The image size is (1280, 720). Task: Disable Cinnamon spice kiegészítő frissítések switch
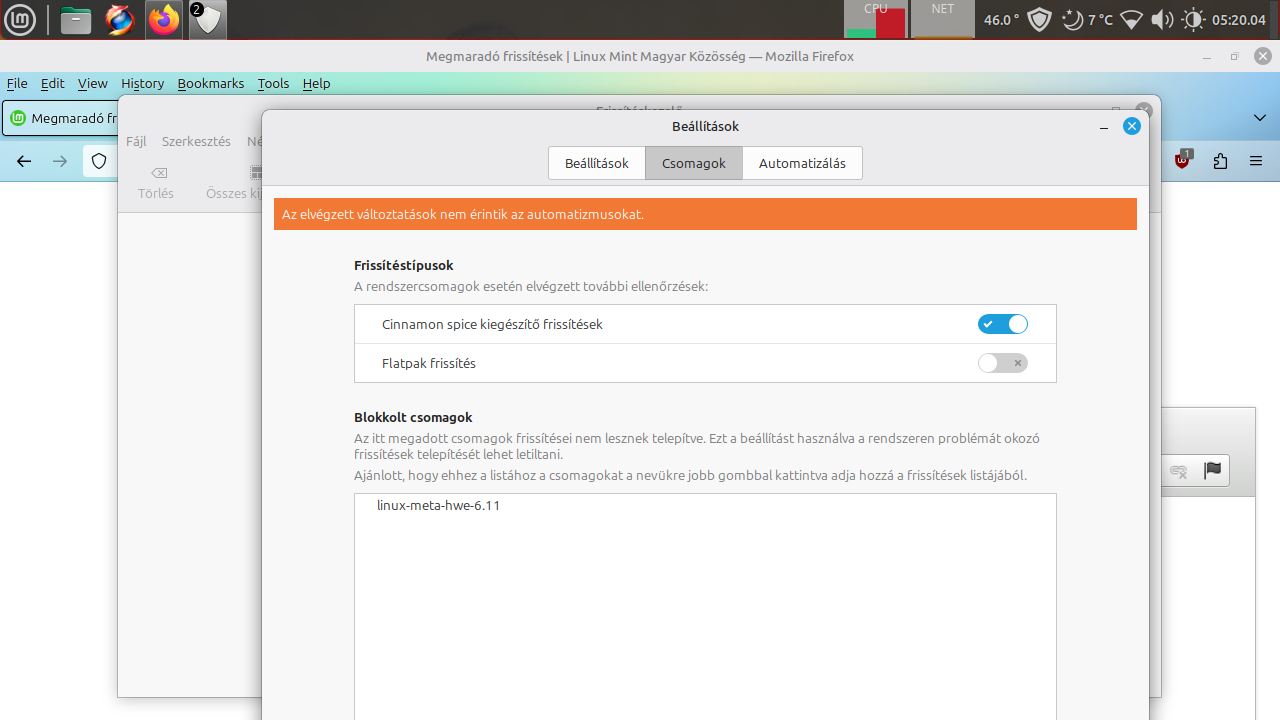click(1002, 324)
